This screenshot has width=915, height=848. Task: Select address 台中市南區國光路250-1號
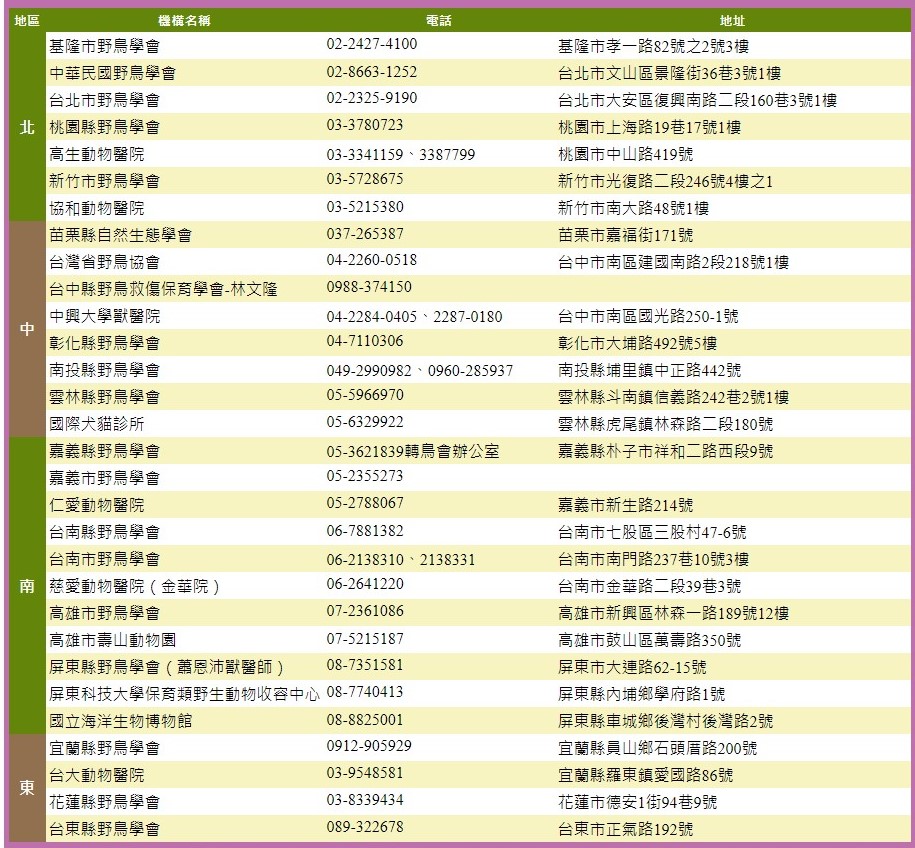tap(648, 316)
